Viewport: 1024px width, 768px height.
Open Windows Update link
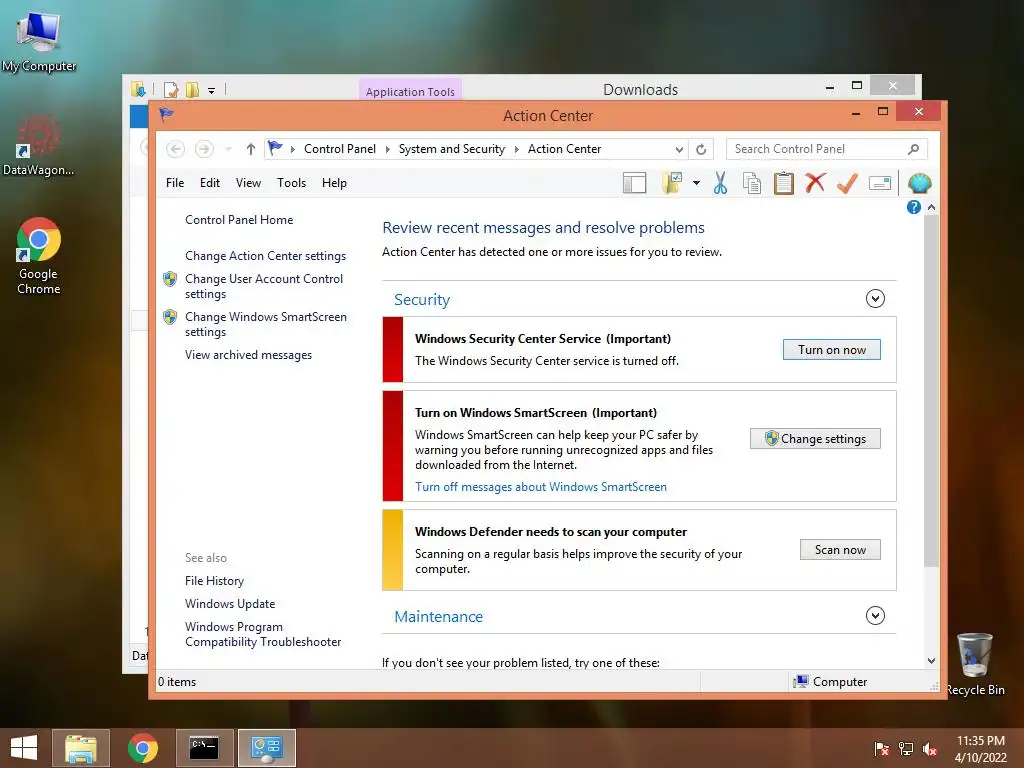click(230, 604)
